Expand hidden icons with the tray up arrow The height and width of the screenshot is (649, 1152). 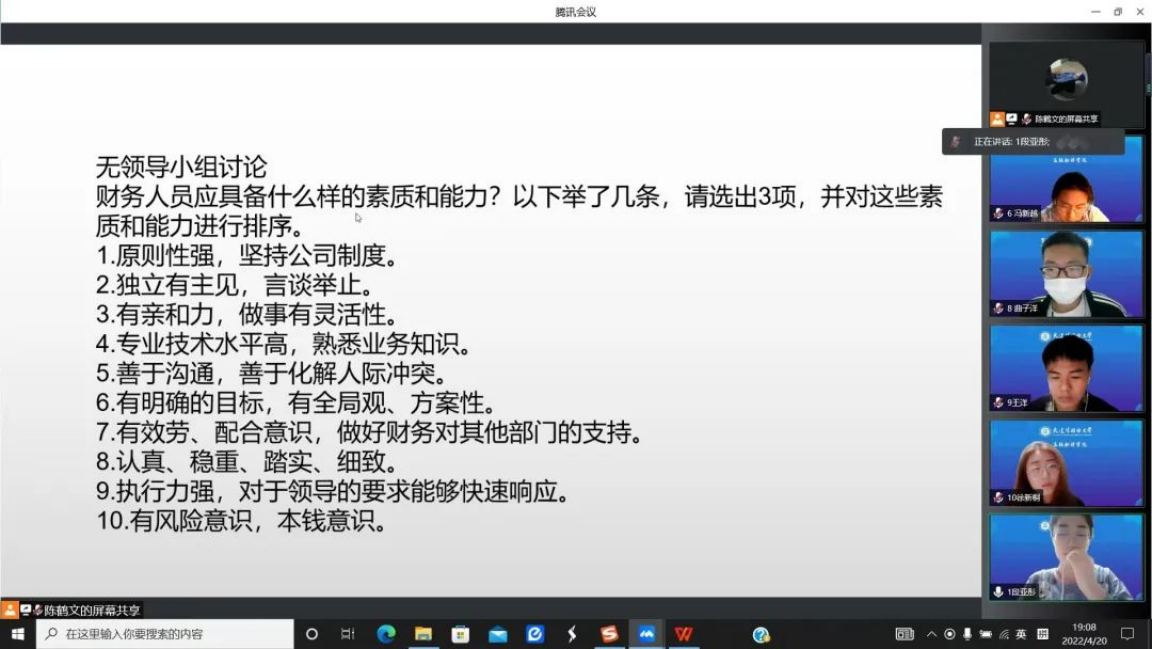[932, 634]
